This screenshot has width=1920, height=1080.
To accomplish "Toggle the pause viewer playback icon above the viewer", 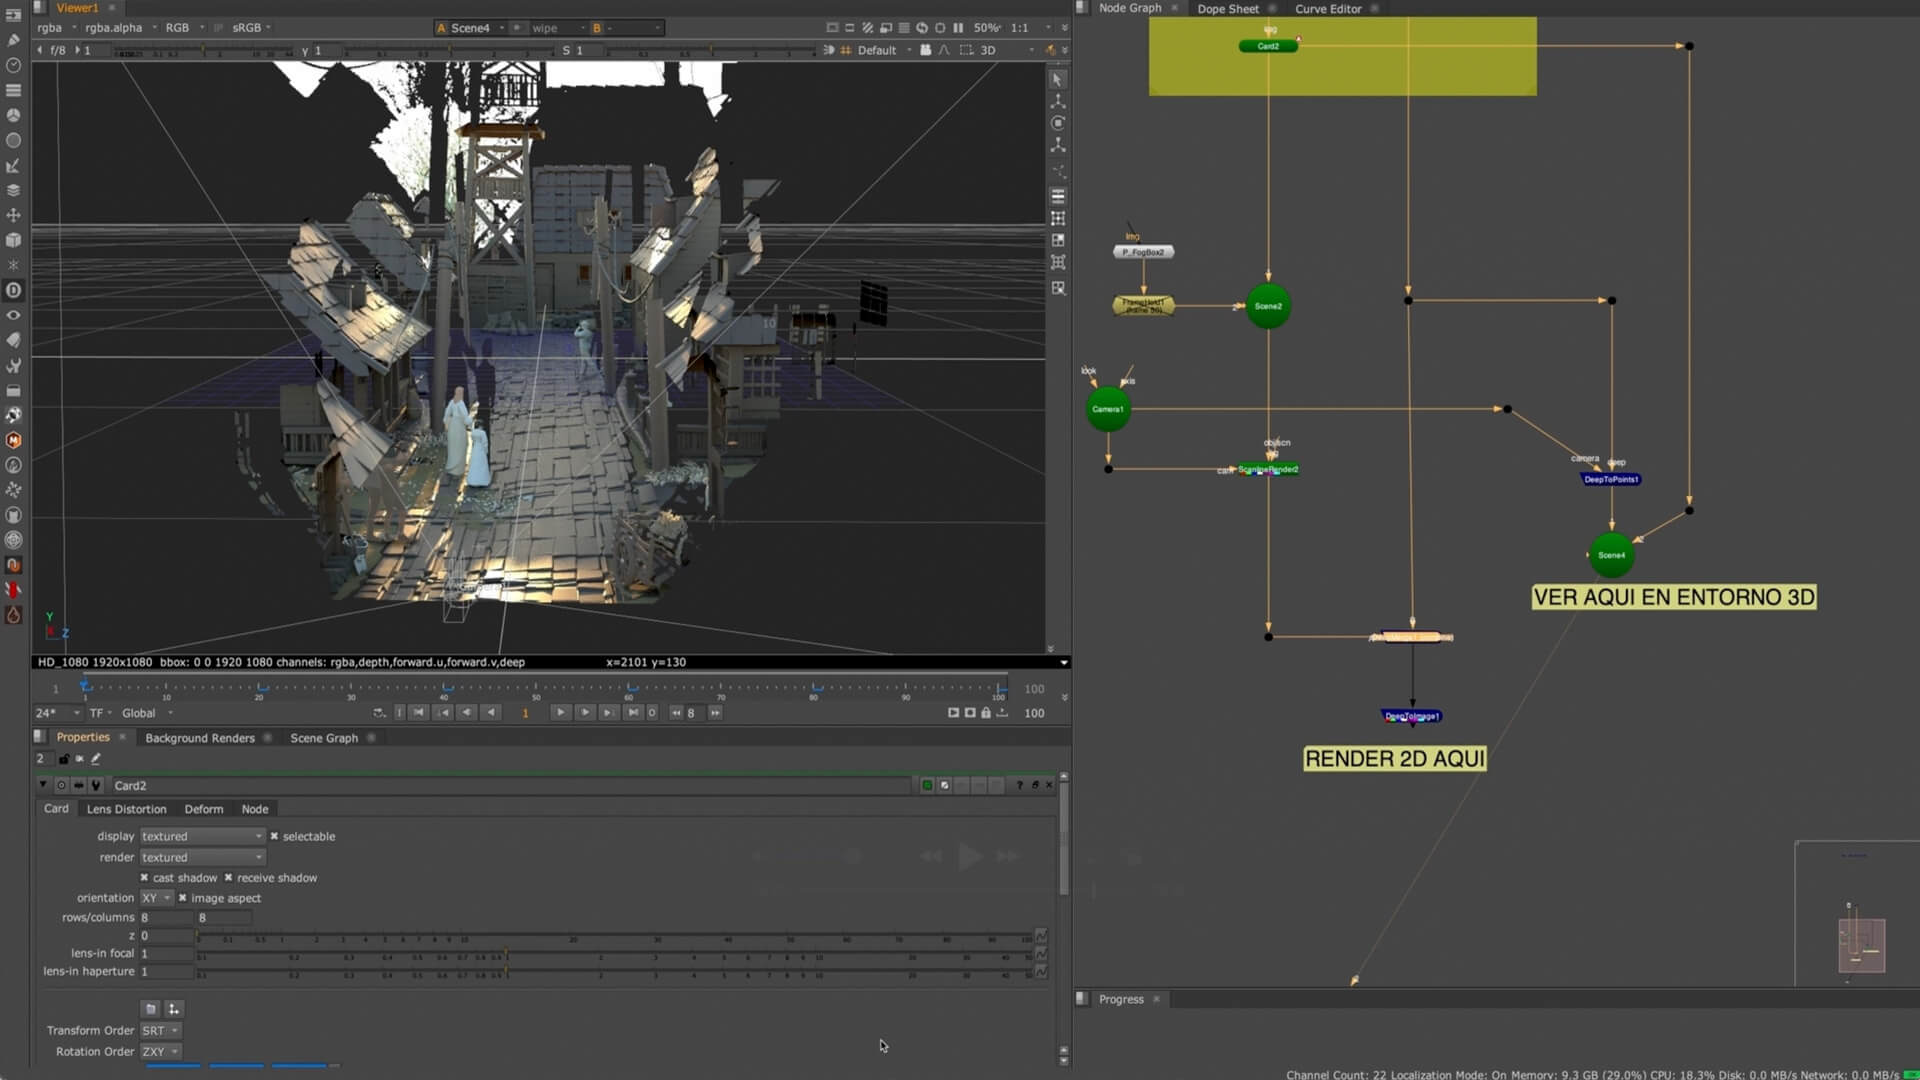I will 959,28.
